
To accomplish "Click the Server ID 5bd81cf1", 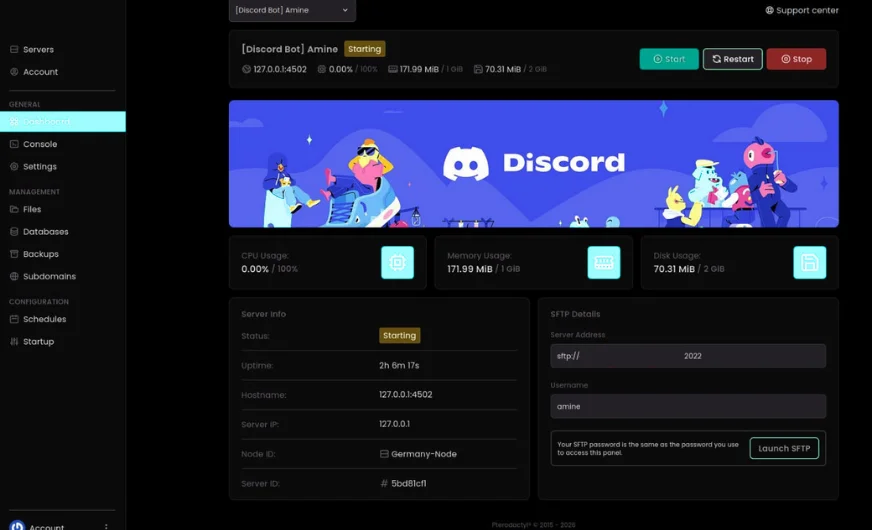I will point(409,483).
